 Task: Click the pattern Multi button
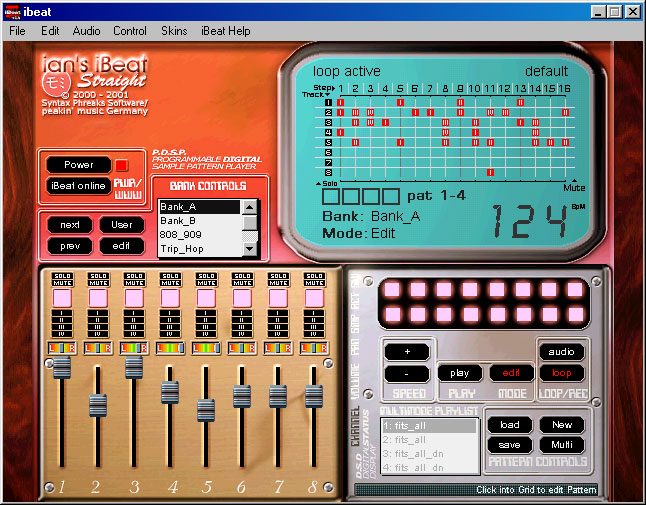562,445
